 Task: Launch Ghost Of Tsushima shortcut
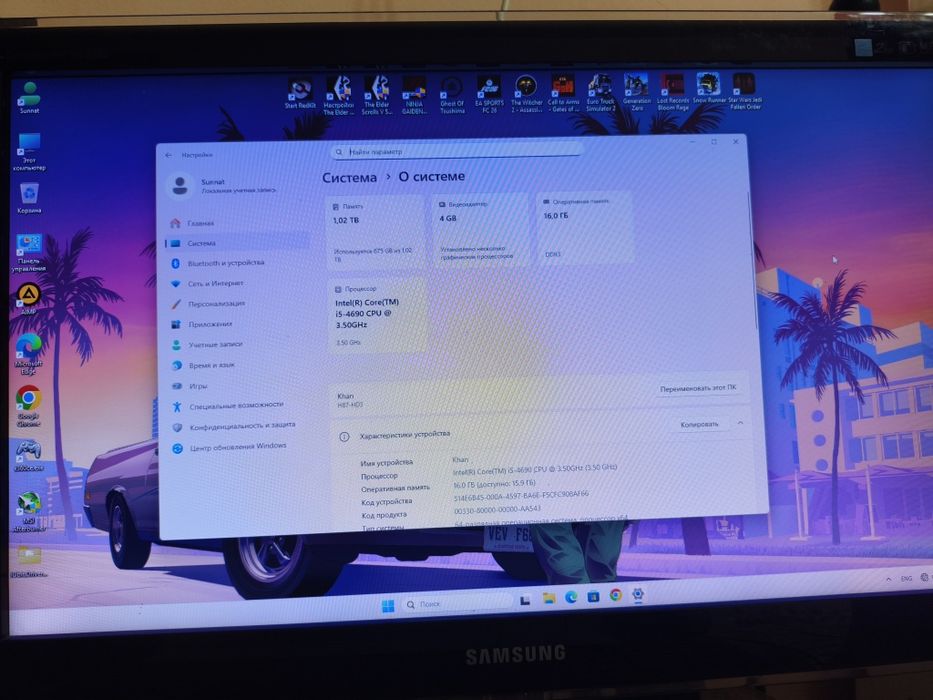[x=452, y=95]
